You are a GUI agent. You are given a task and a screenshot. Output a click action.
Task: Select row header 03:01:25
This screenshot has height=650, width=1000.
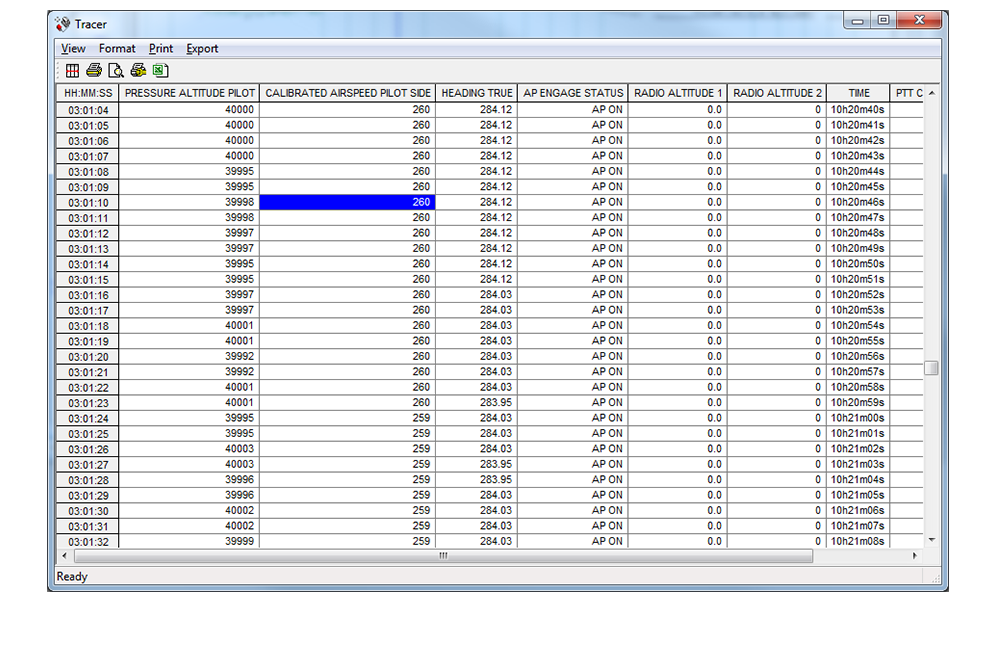[88, 434]
